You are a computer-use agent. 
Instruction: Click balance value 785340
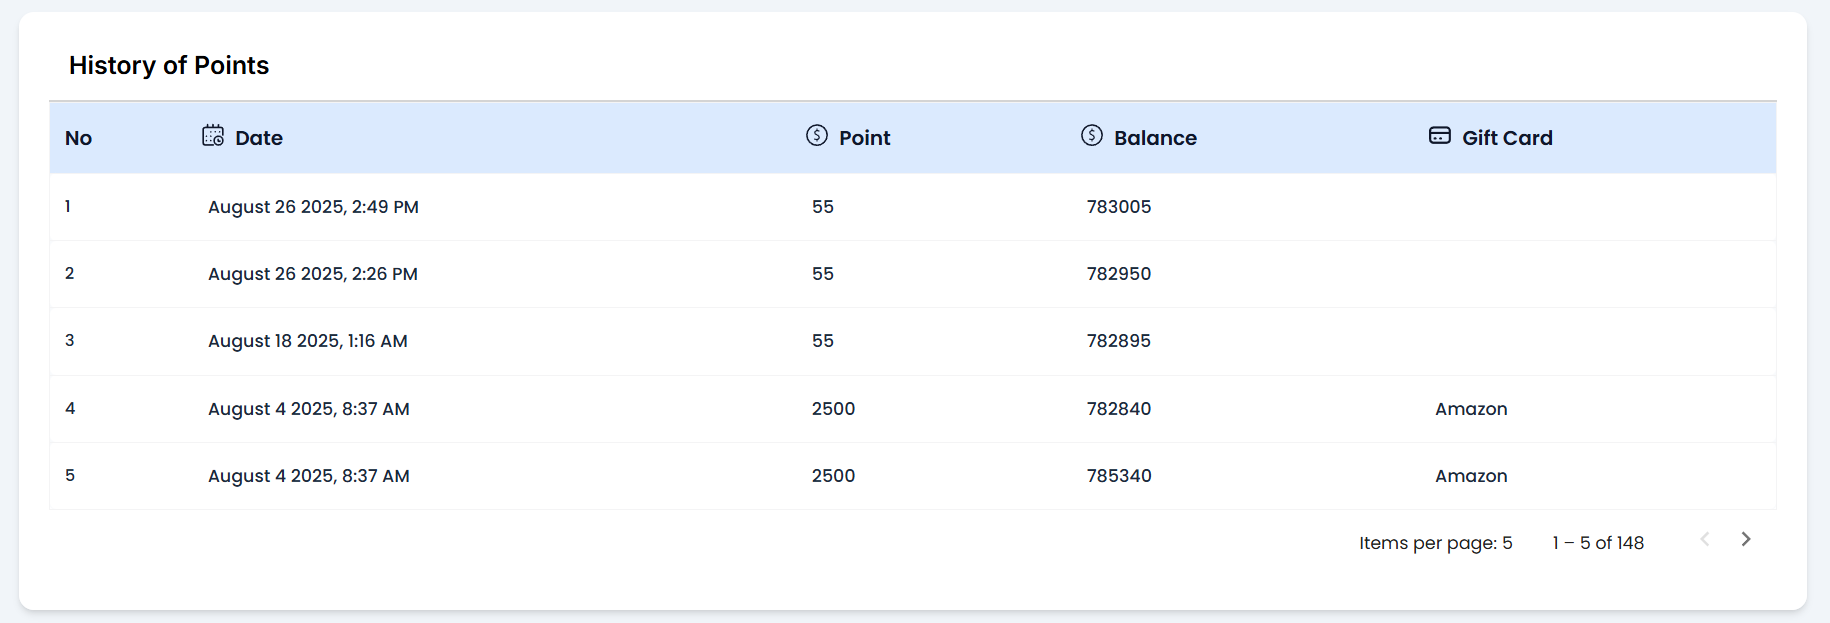pyautogui.click(x=1119, y=476)
